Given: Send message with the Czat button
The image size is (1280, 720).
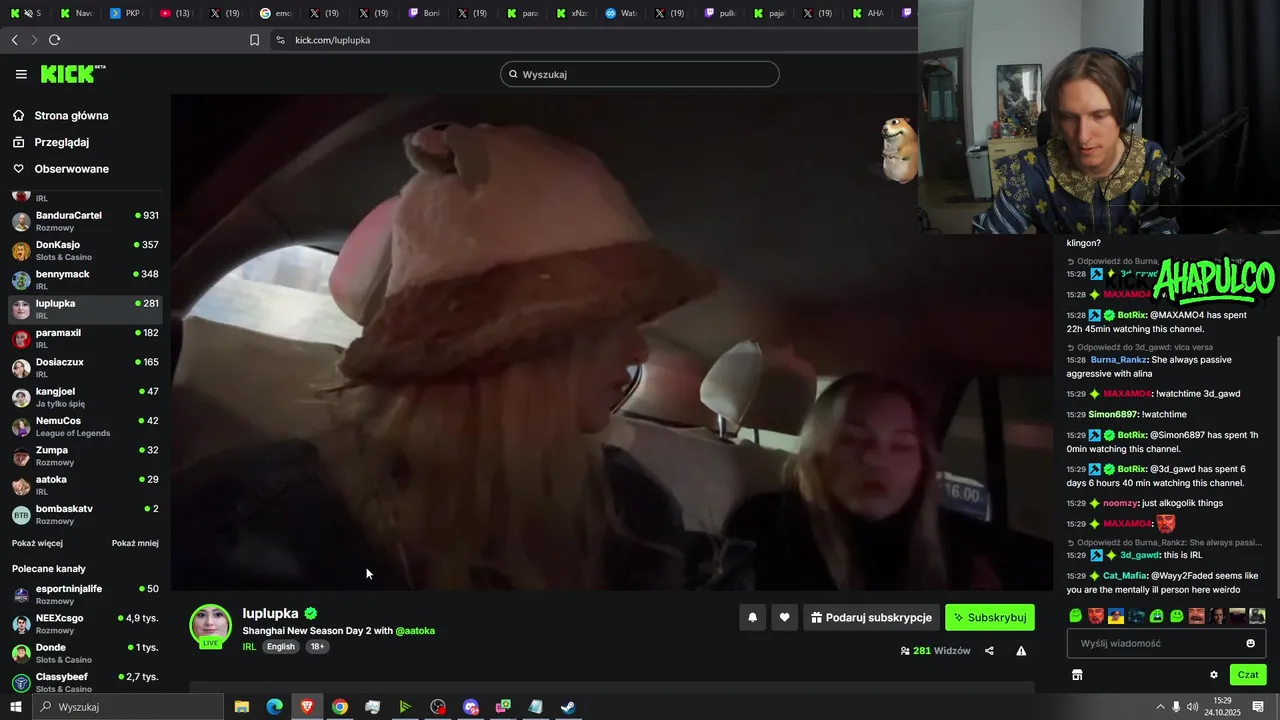Looking at the screenshot, I should [x=1248, y=675].
